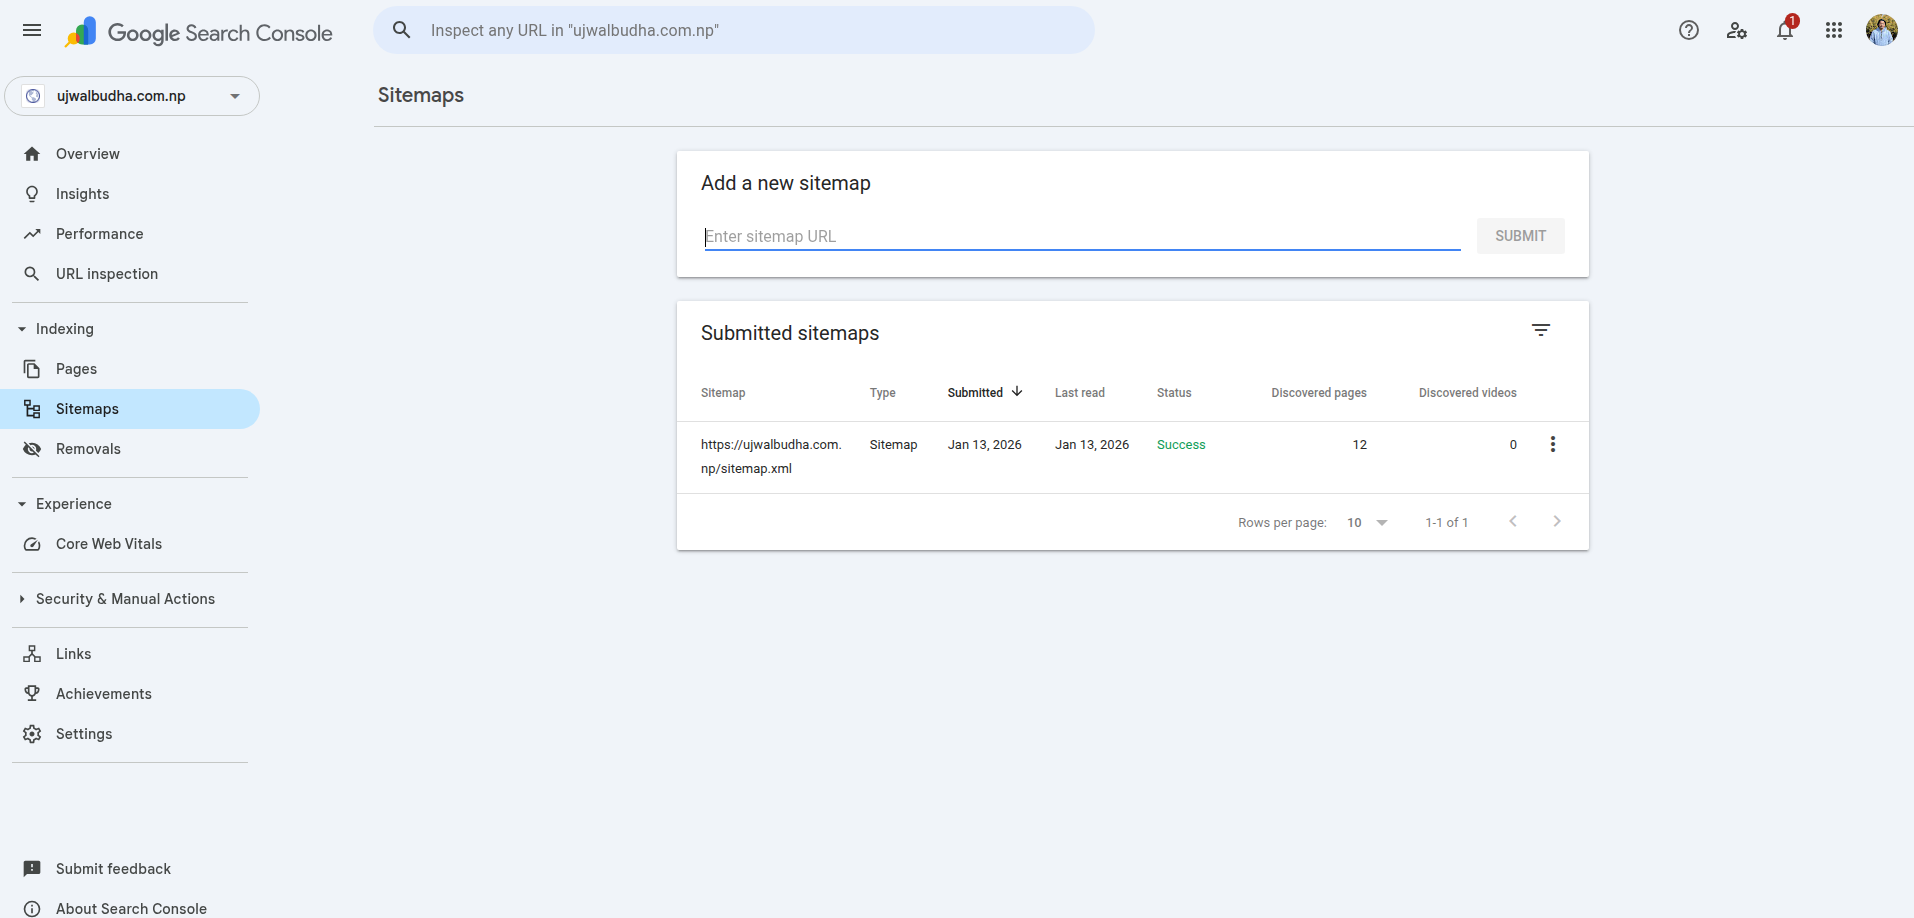Open Search Console help

(x=1689, y=30)
